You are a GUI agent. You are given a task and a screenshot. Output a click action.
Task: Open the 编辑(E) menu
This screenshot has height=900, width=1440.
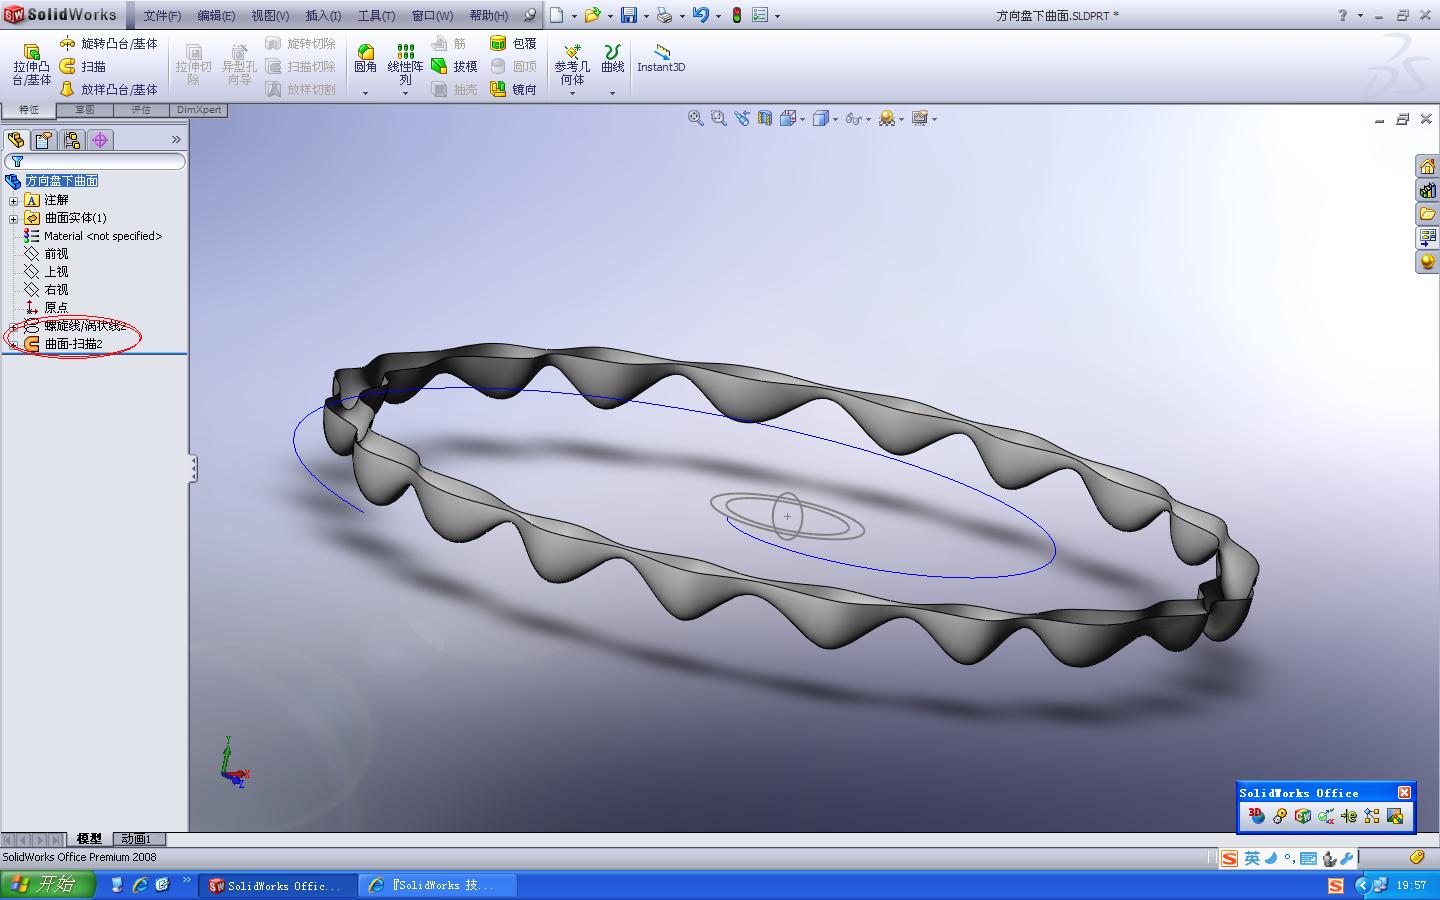[216, 16]
